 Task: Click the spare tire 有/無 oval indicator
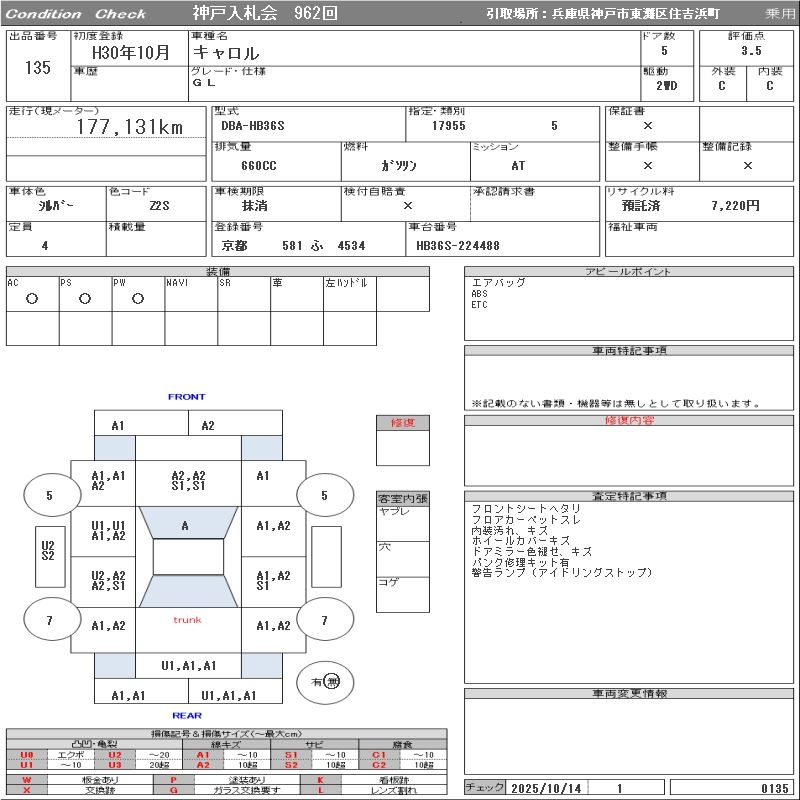pos(325,682)
